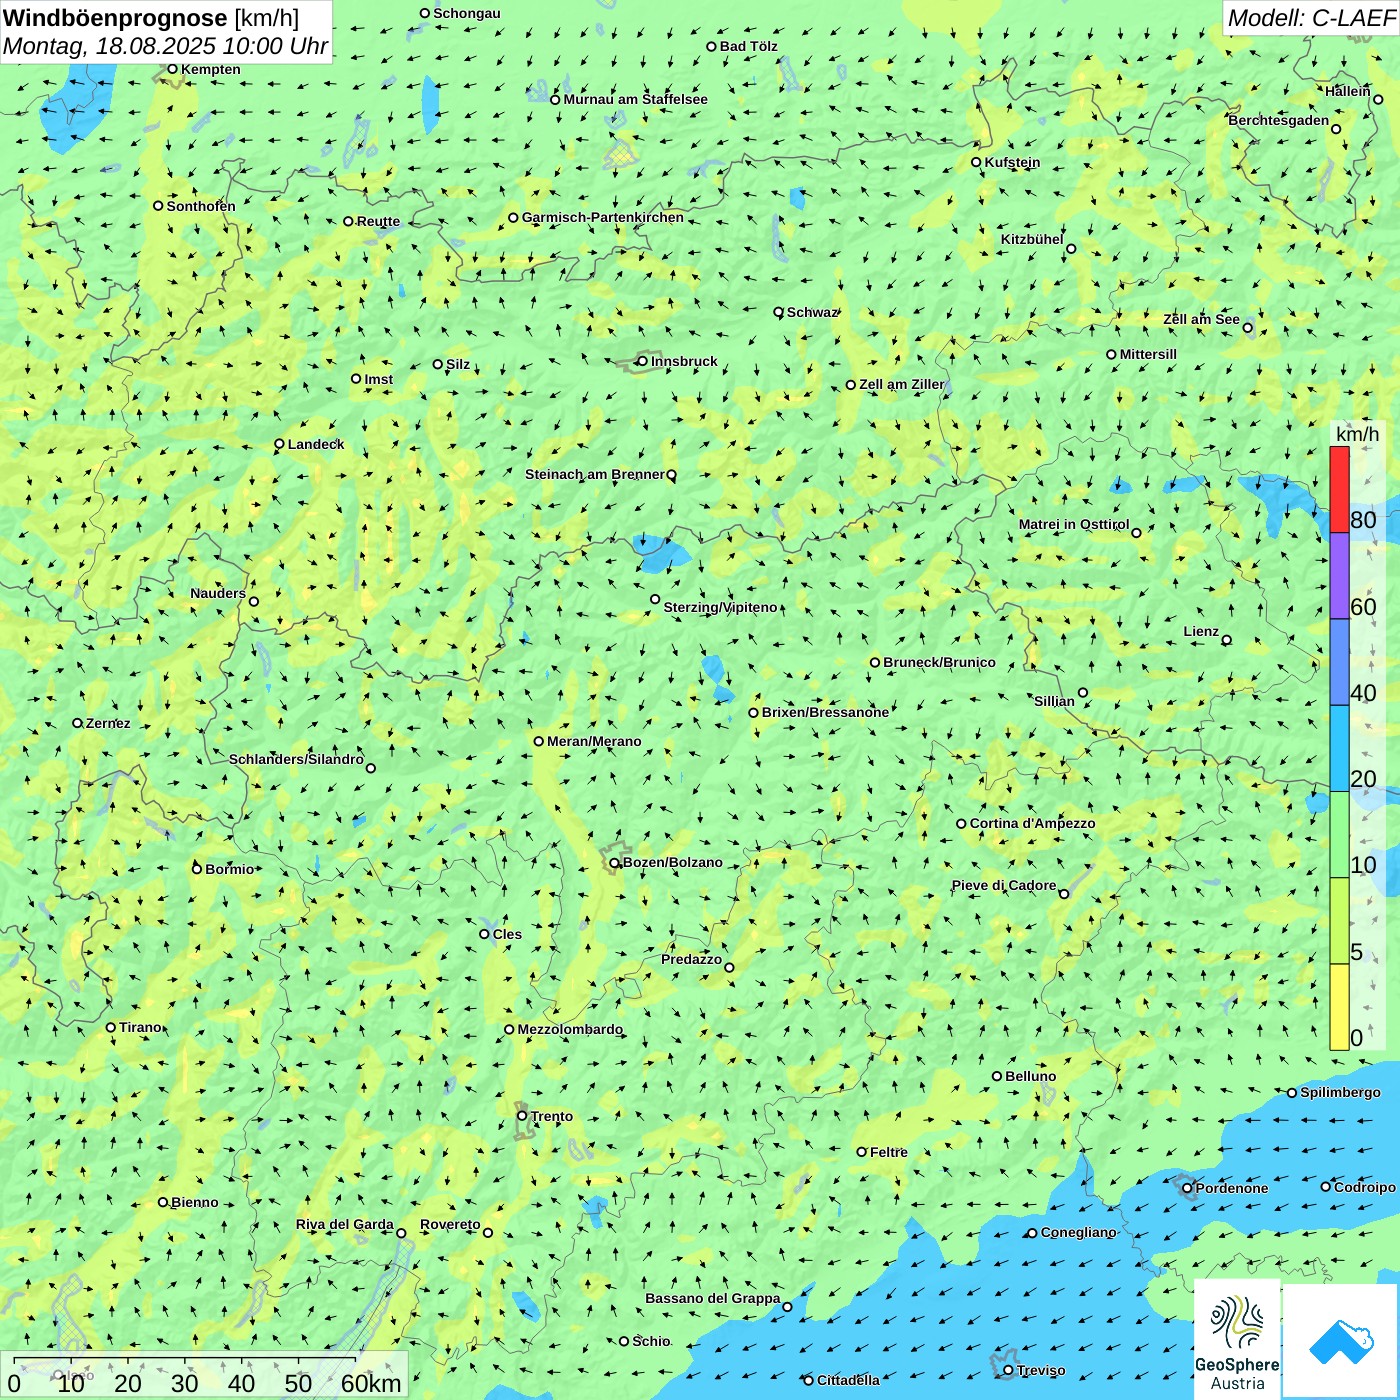
Task: Click the Predazzo label
Action: 691,959
